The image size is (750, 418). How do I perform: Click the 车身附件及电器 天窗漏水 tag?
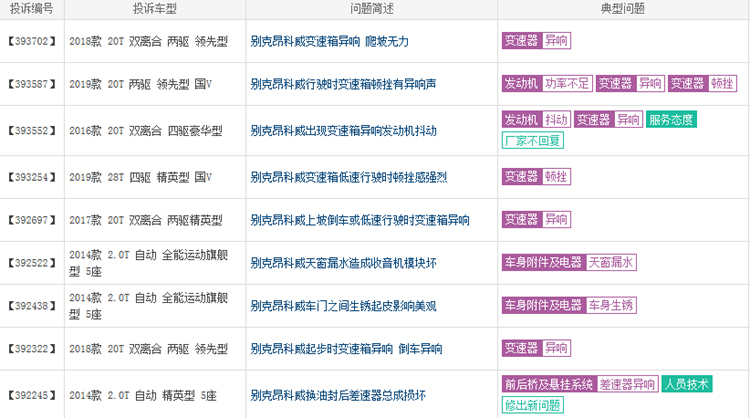569,262
